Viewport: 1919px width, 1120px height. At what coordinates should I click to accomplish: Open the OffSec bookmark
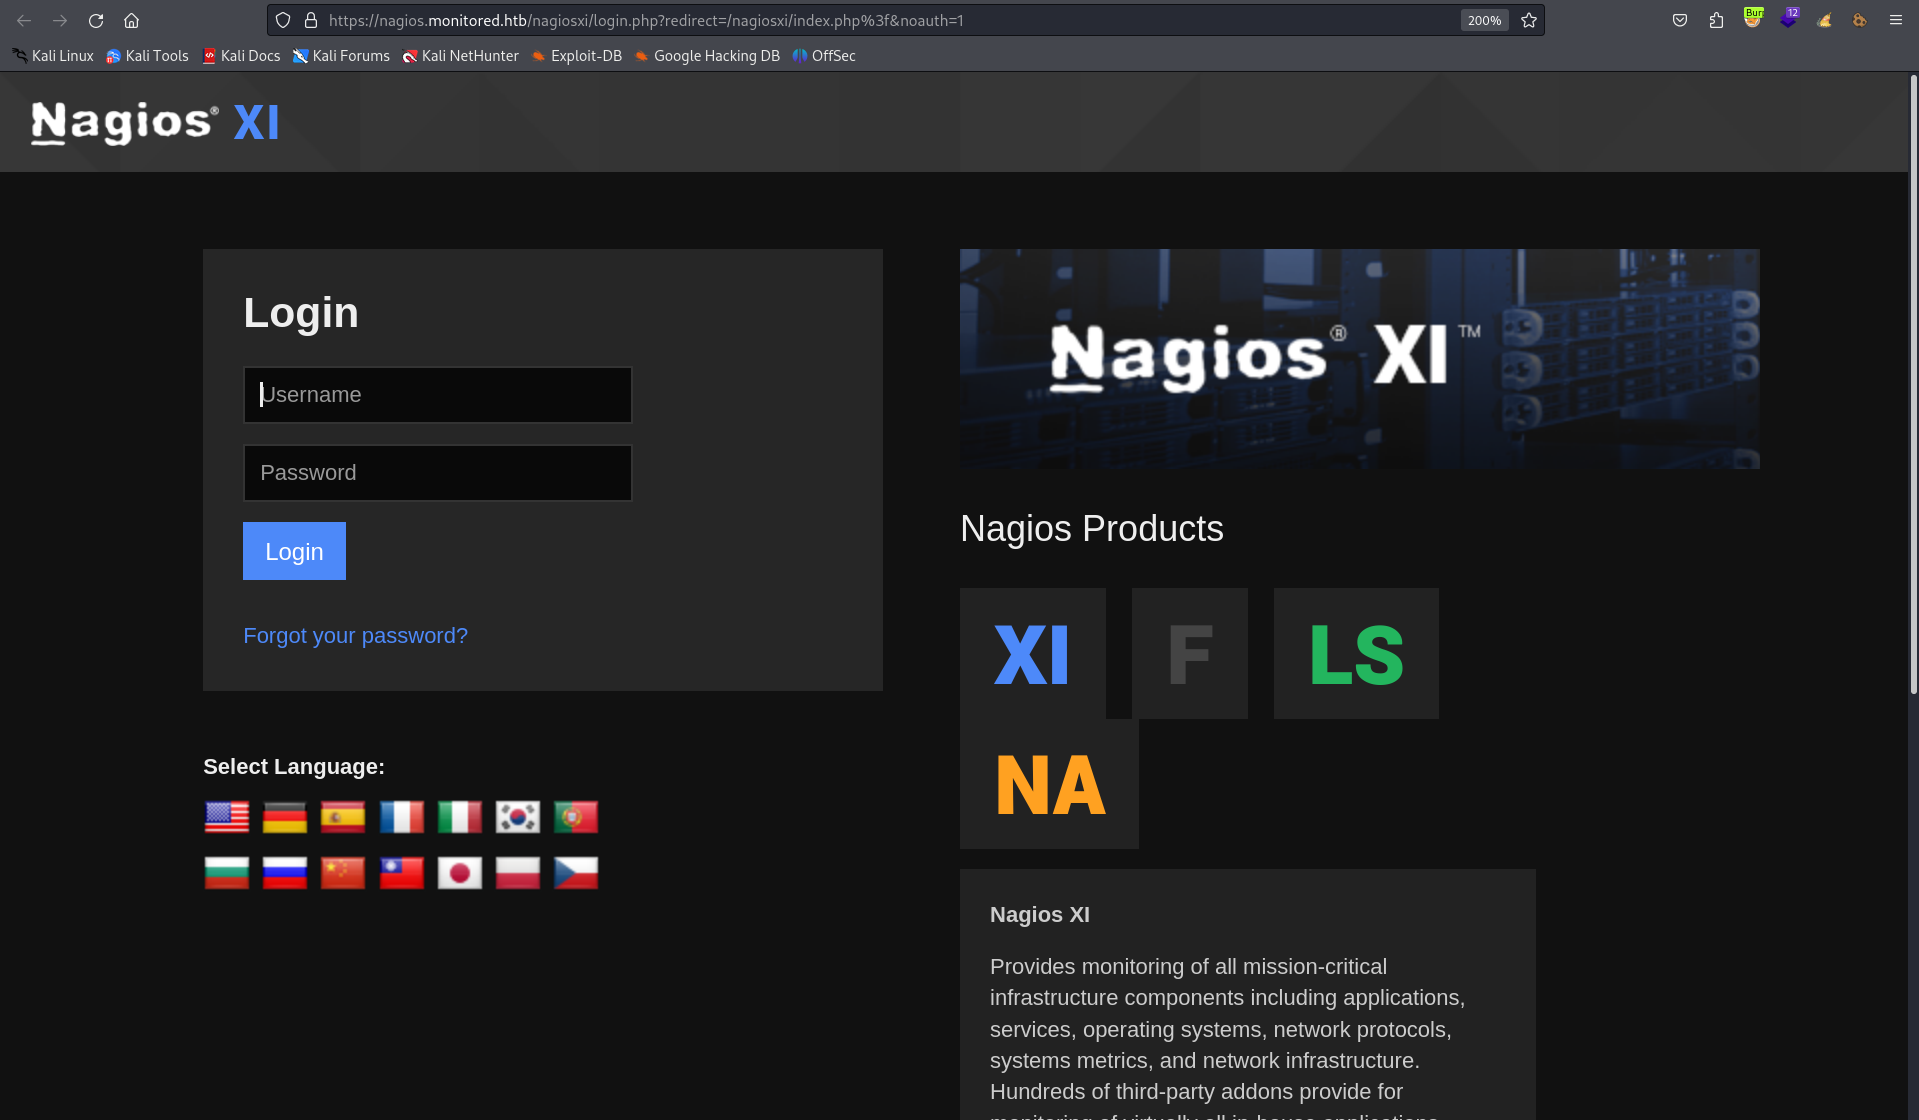pyautogui.click(x=824, y=56)
